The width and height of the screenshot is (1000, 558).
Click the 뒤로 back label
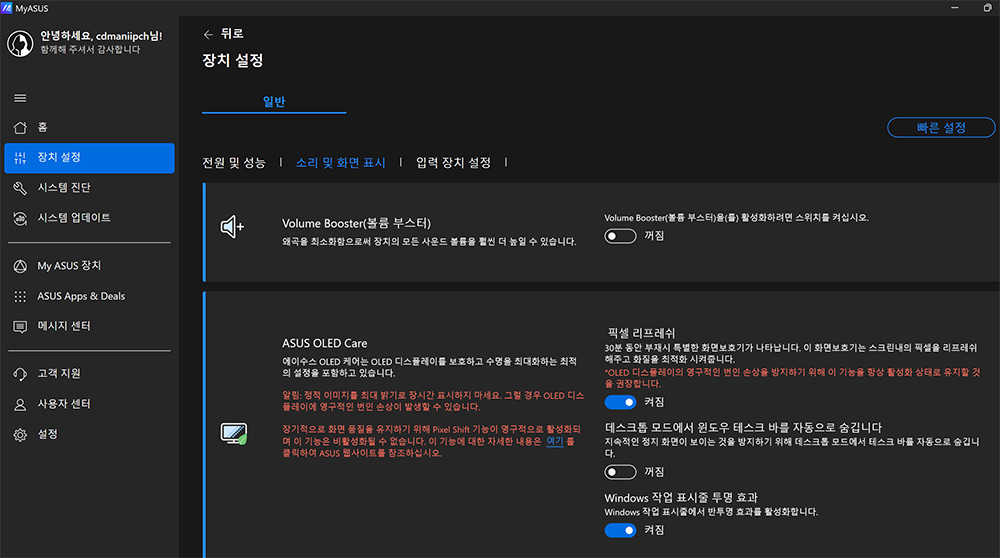click(232, 34)
